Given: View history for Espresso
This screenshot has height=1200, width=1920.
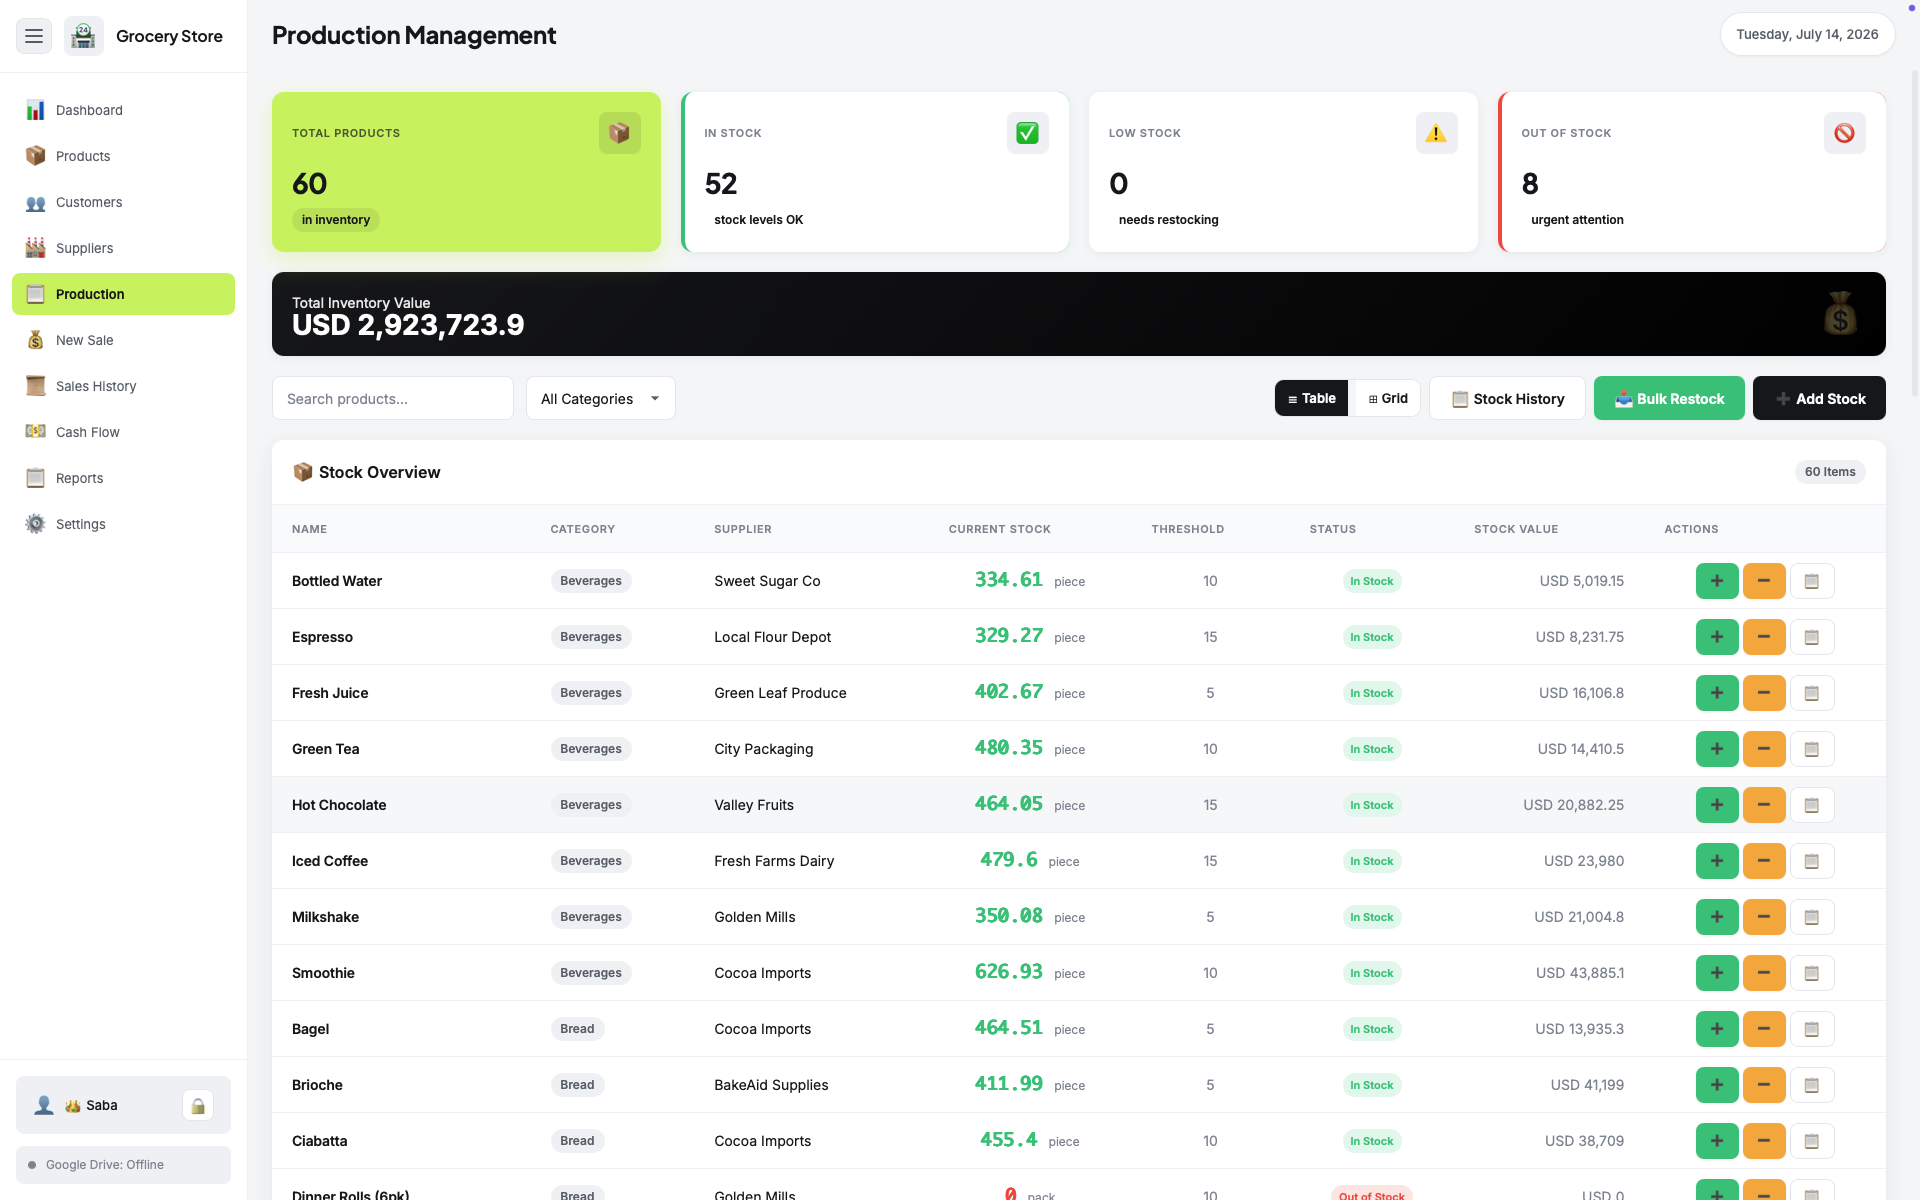Looking at the screenshot, I should point(1812,637).
